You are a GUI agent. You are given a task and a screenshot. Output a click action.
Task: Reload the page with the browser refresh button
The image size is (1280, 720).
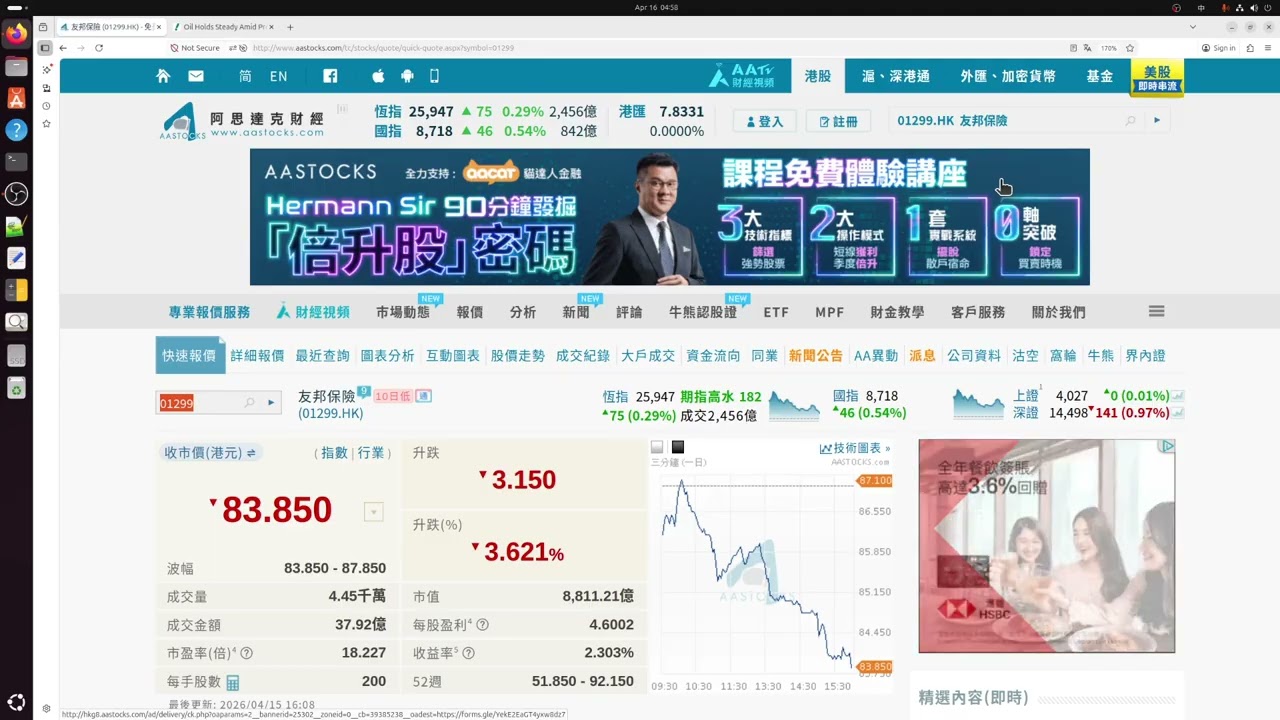[x=99, y=48]
